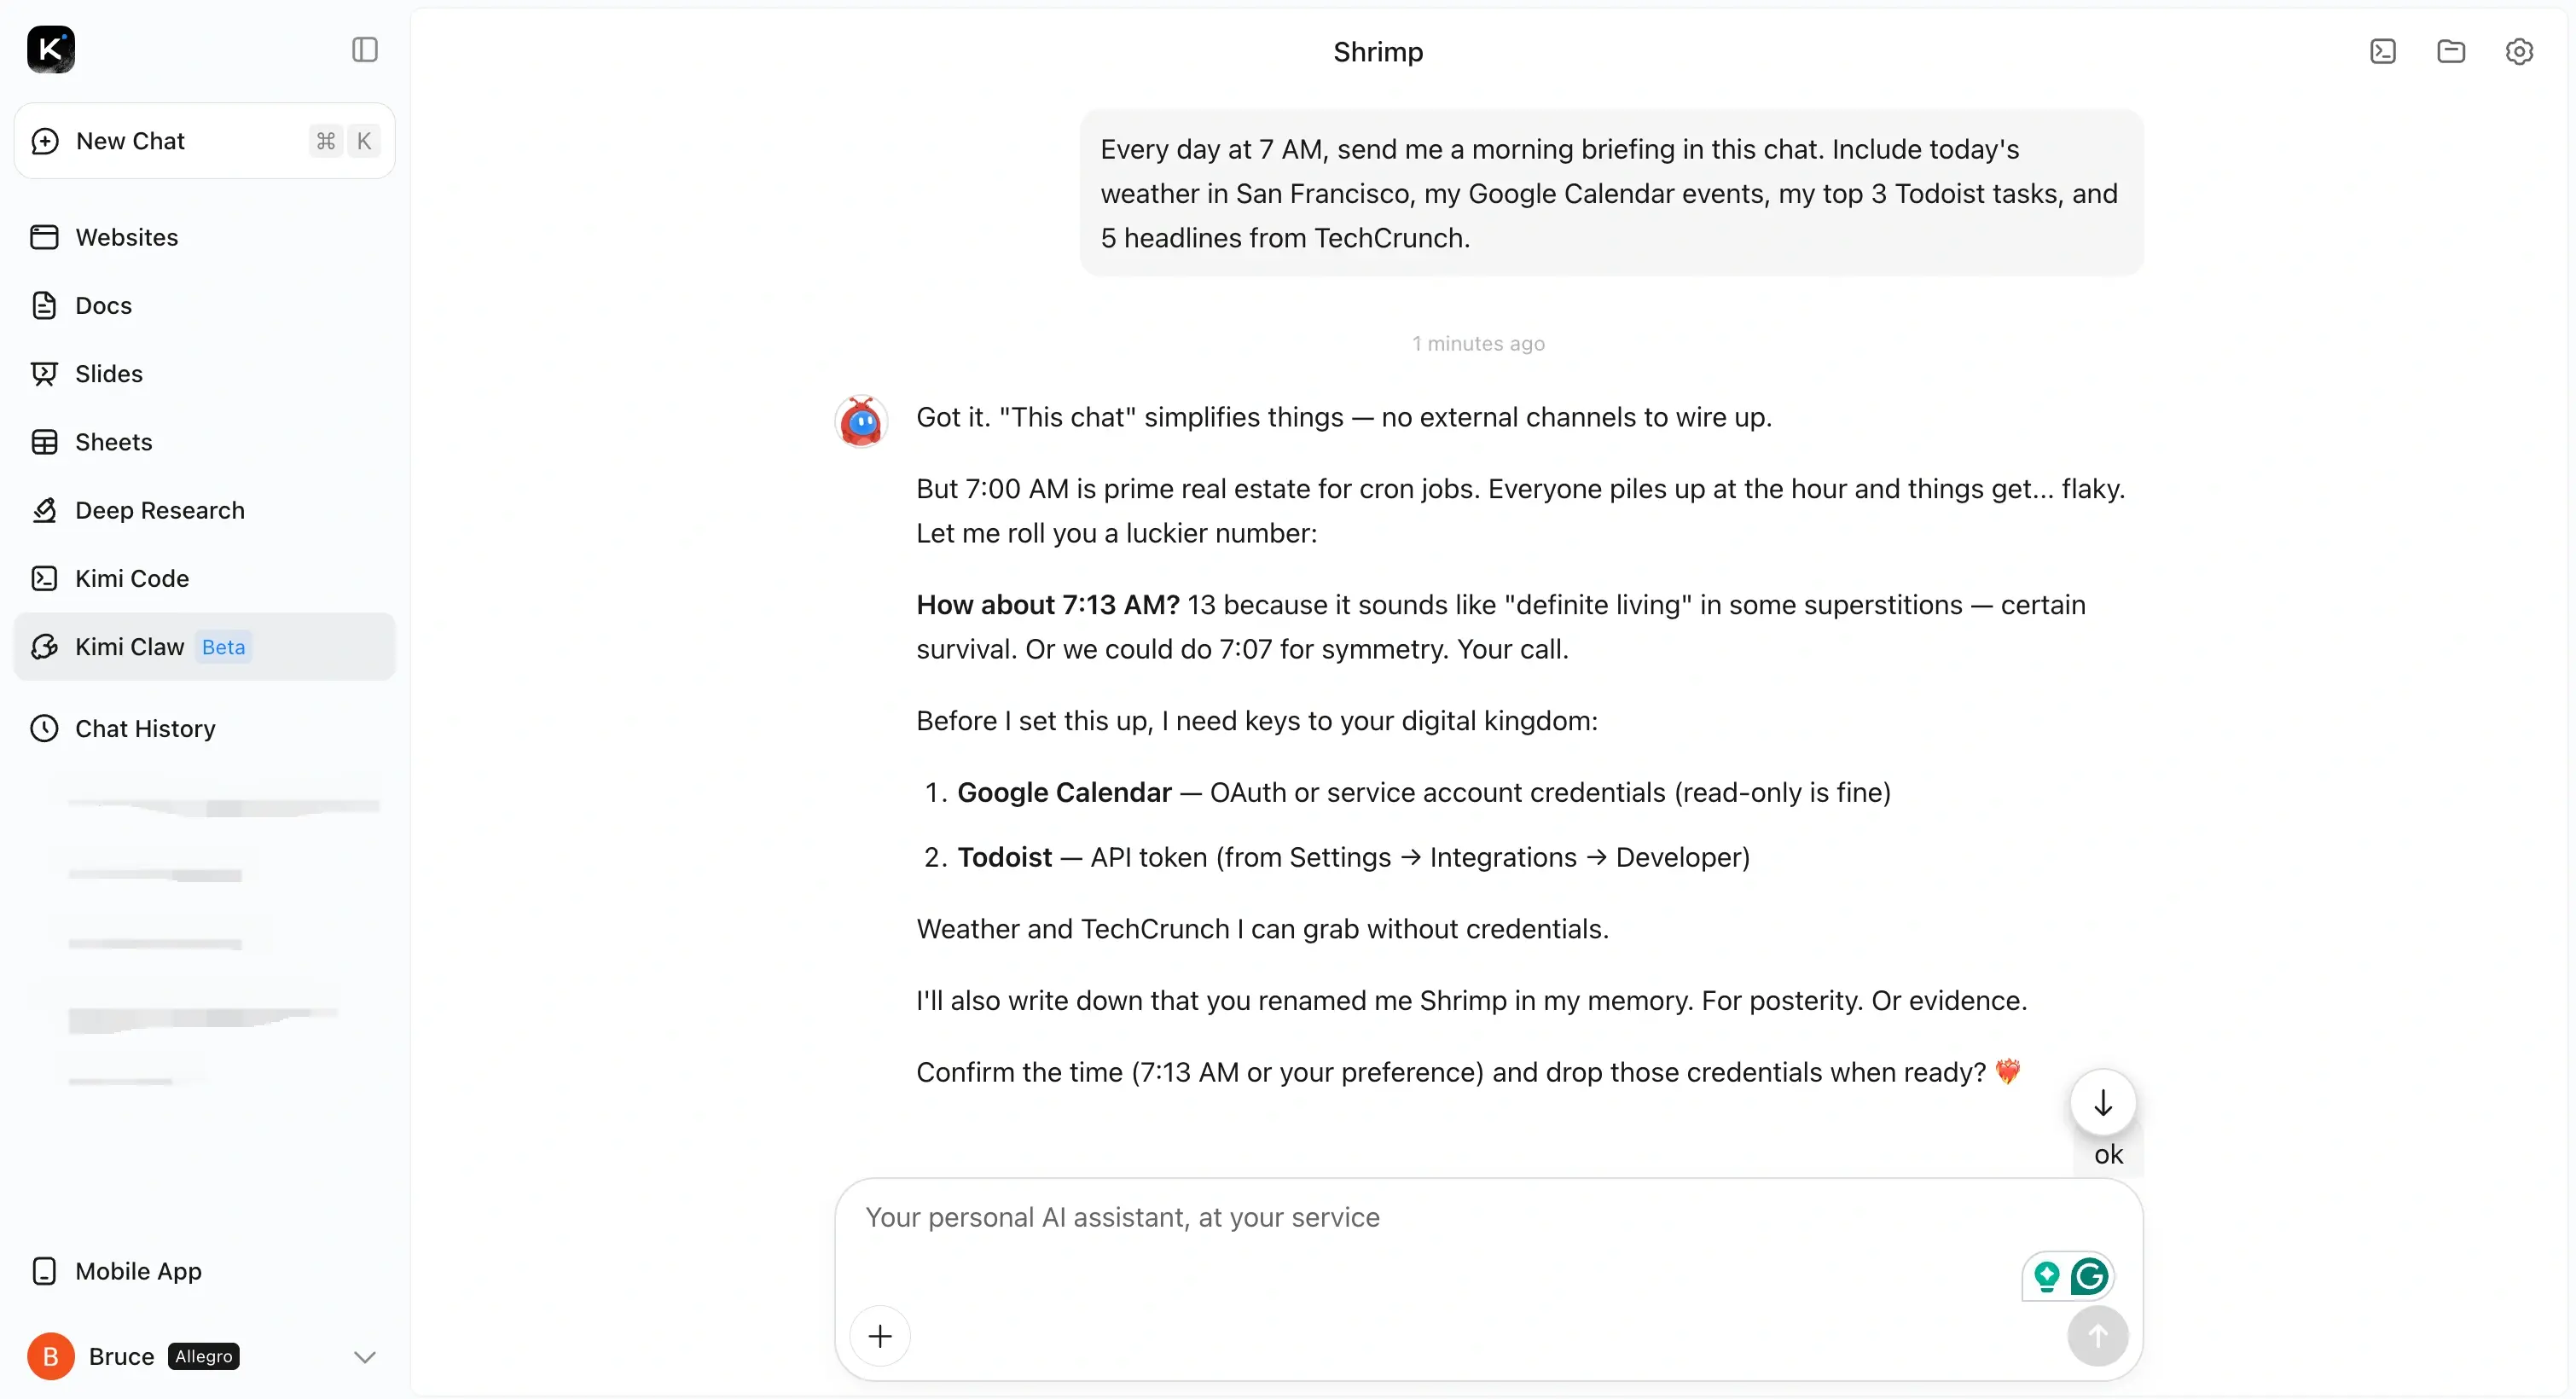The width and height of the screenshot is (2576, 1399).
Task: Toggle the sidebar collapse button
Action: tap(365, 50)
